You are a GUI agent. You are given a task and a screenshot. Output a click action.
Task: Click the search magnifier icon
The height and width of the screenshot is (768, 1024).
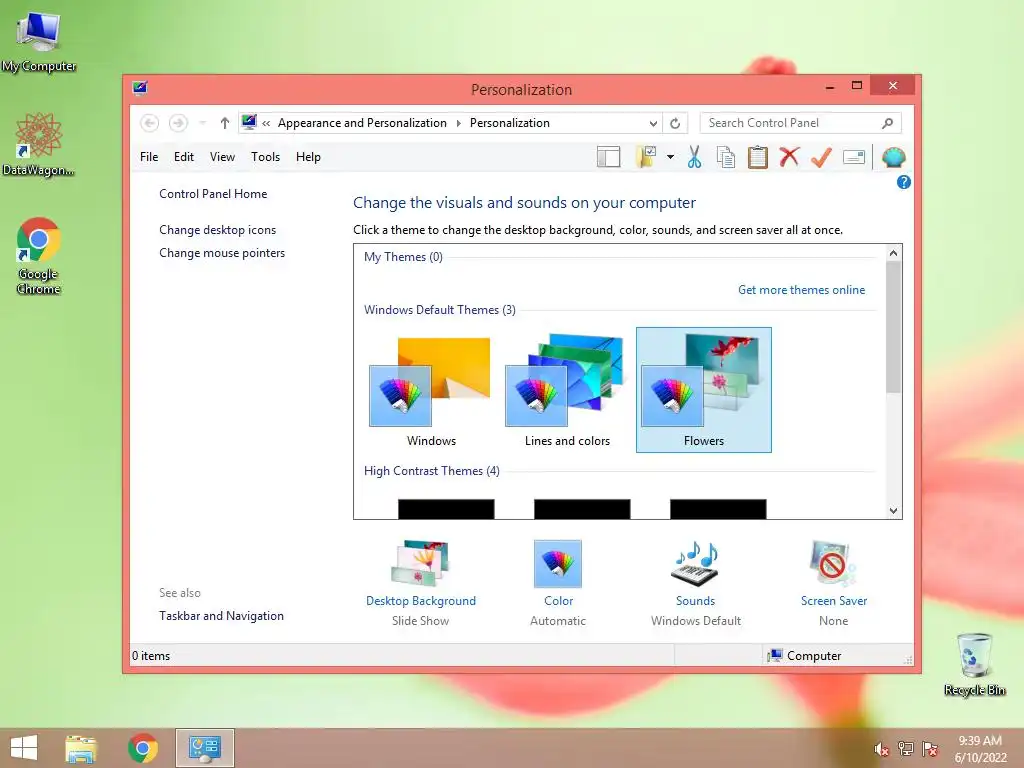(x=888, y=123)
